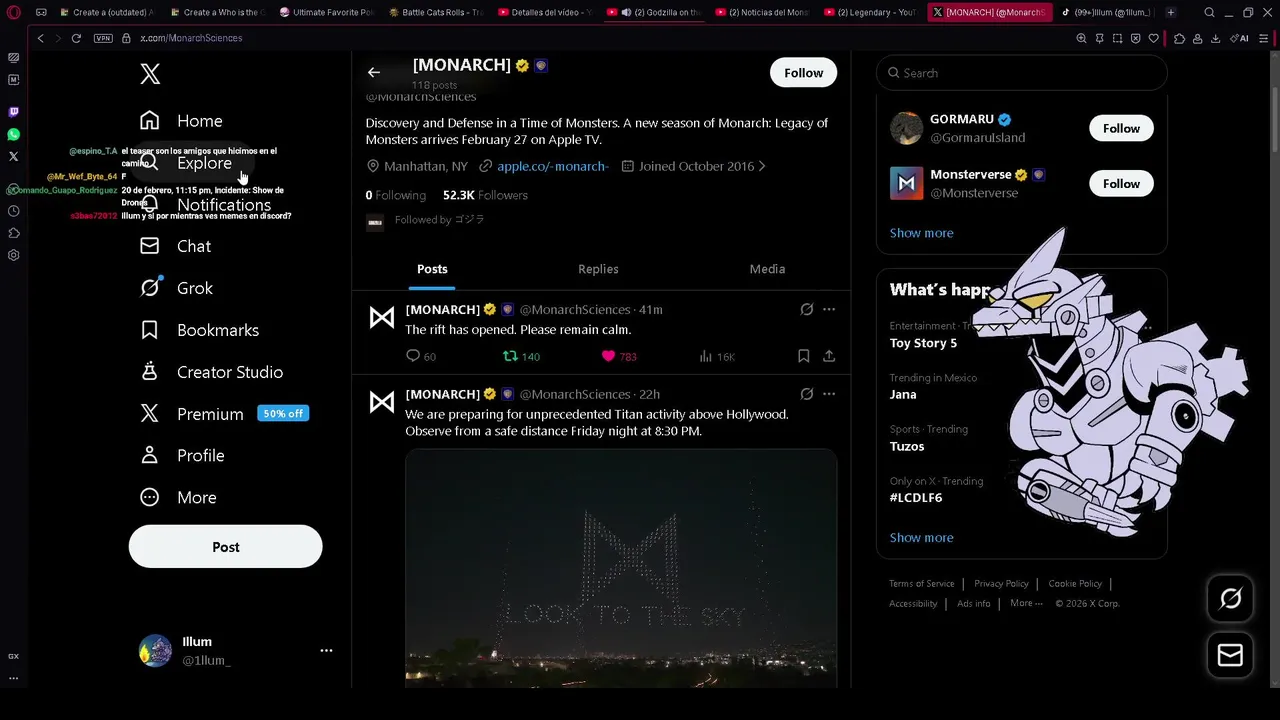Show more suggested accounts
1280x720 pixels.
click(921, 233)
